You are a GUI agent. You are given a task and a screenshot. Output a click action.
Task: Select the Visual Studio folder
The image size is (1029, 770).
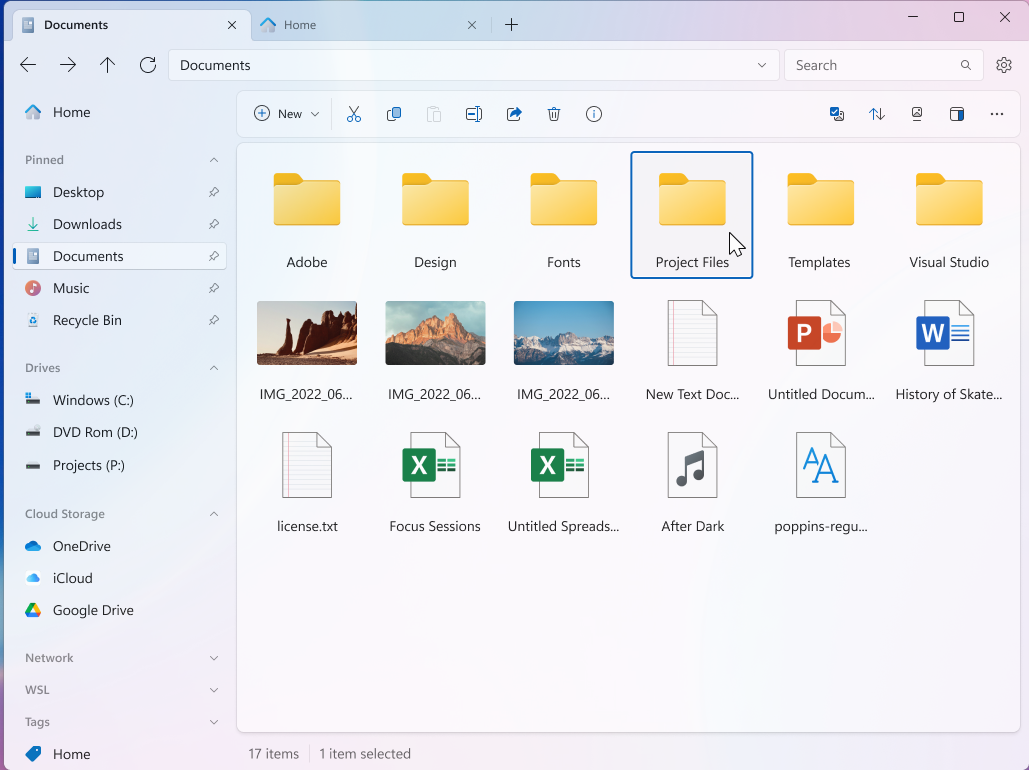coord(949,215)
